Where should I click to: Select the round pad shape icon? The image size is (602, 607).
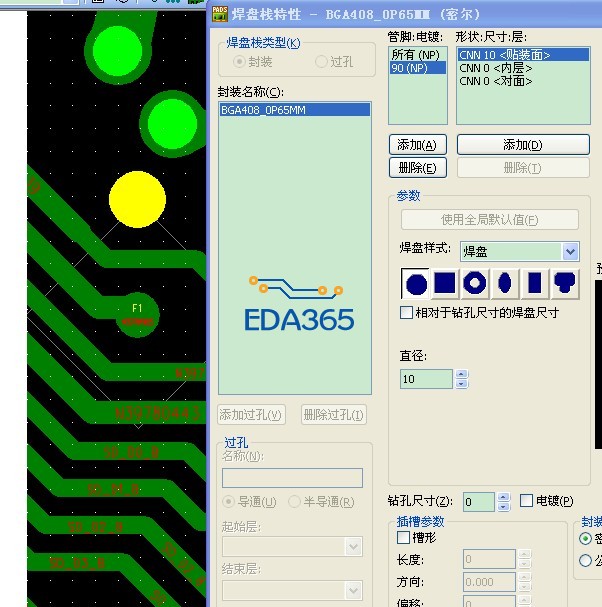415,284
